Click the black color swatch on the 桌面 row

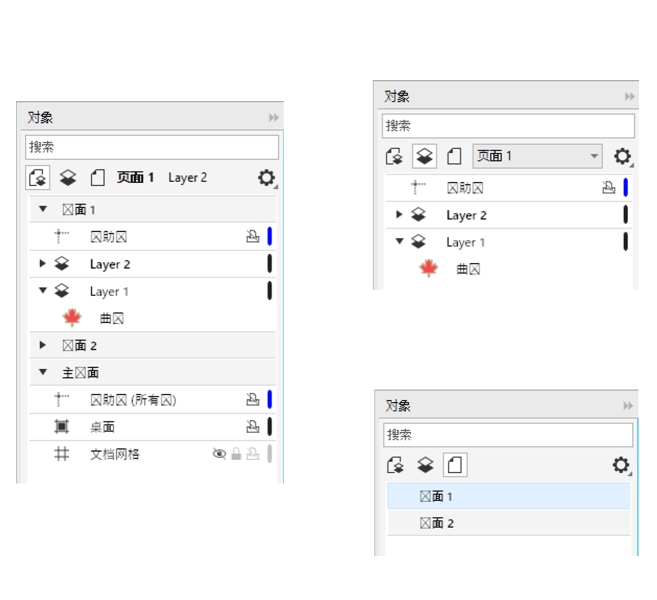[x=270, y=427]
